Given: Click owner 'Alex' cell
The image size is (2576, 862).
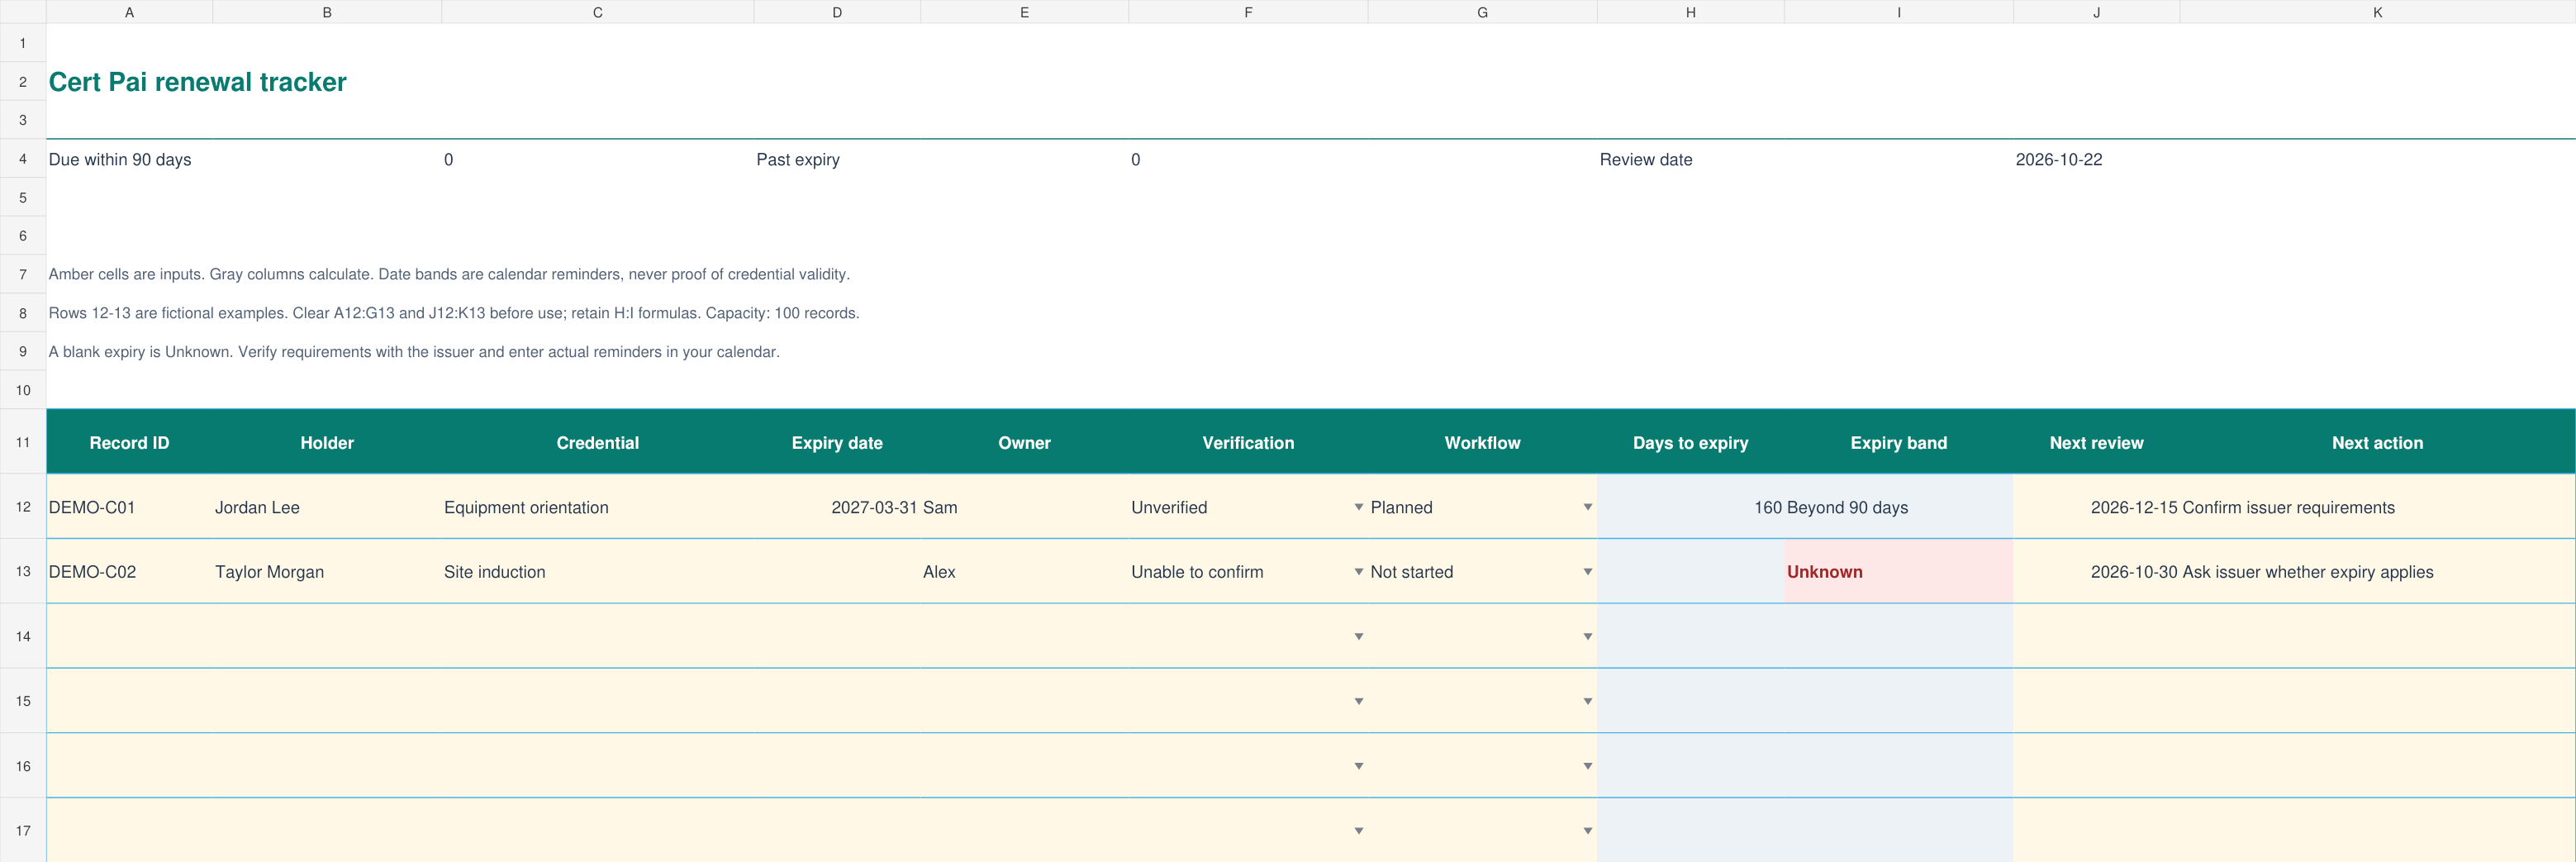Looking at the screenshot, I should 1024,572.
